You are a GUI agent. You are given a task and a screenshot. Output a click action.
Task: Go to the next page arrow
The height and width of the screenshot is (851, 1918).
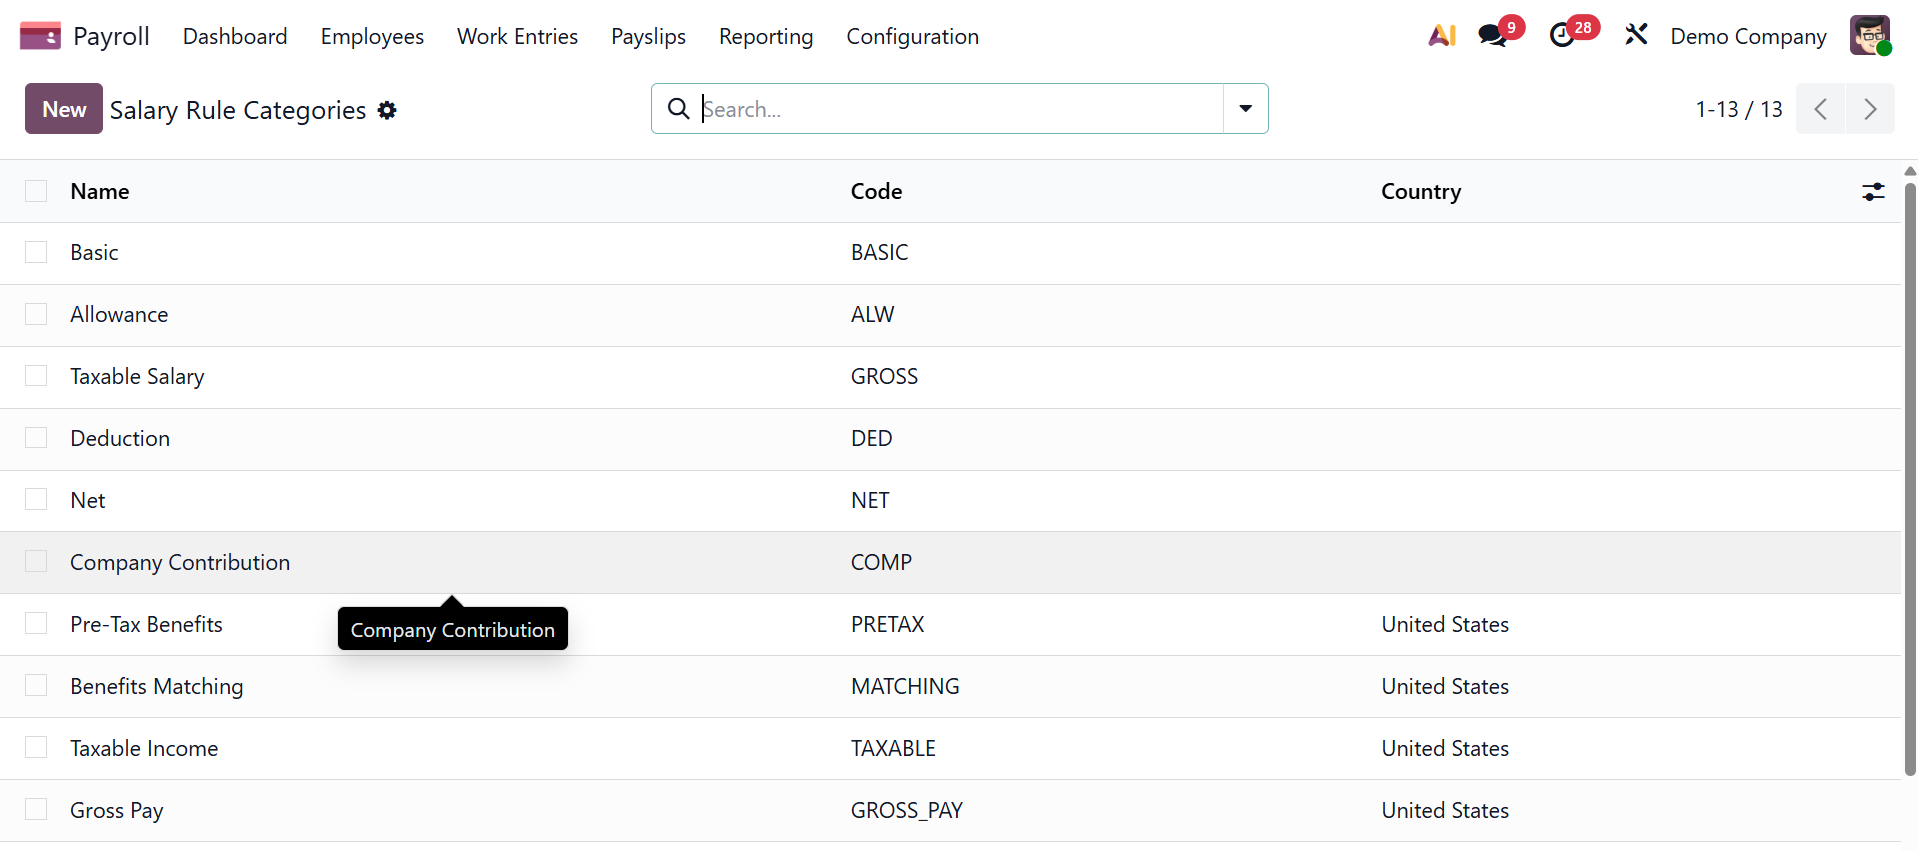point(1869,109)
